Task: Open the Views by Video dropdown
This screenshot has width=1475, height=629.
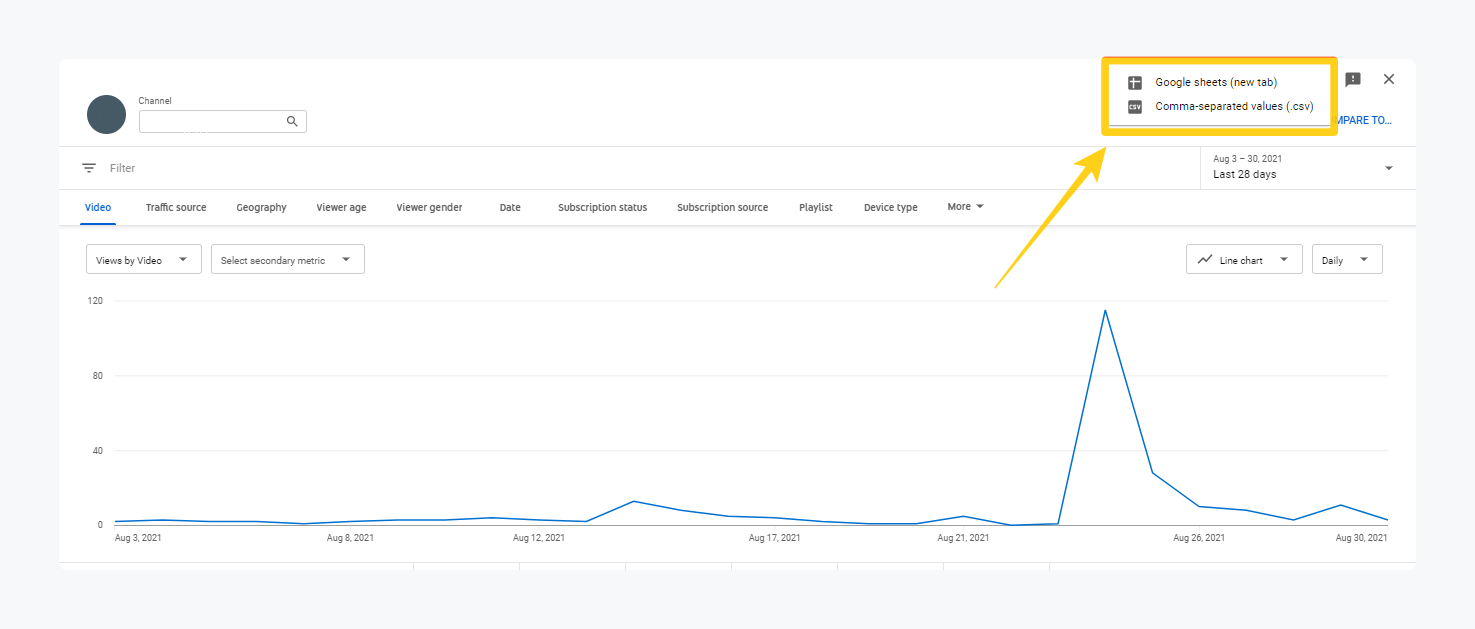Action: pos(143,260)
